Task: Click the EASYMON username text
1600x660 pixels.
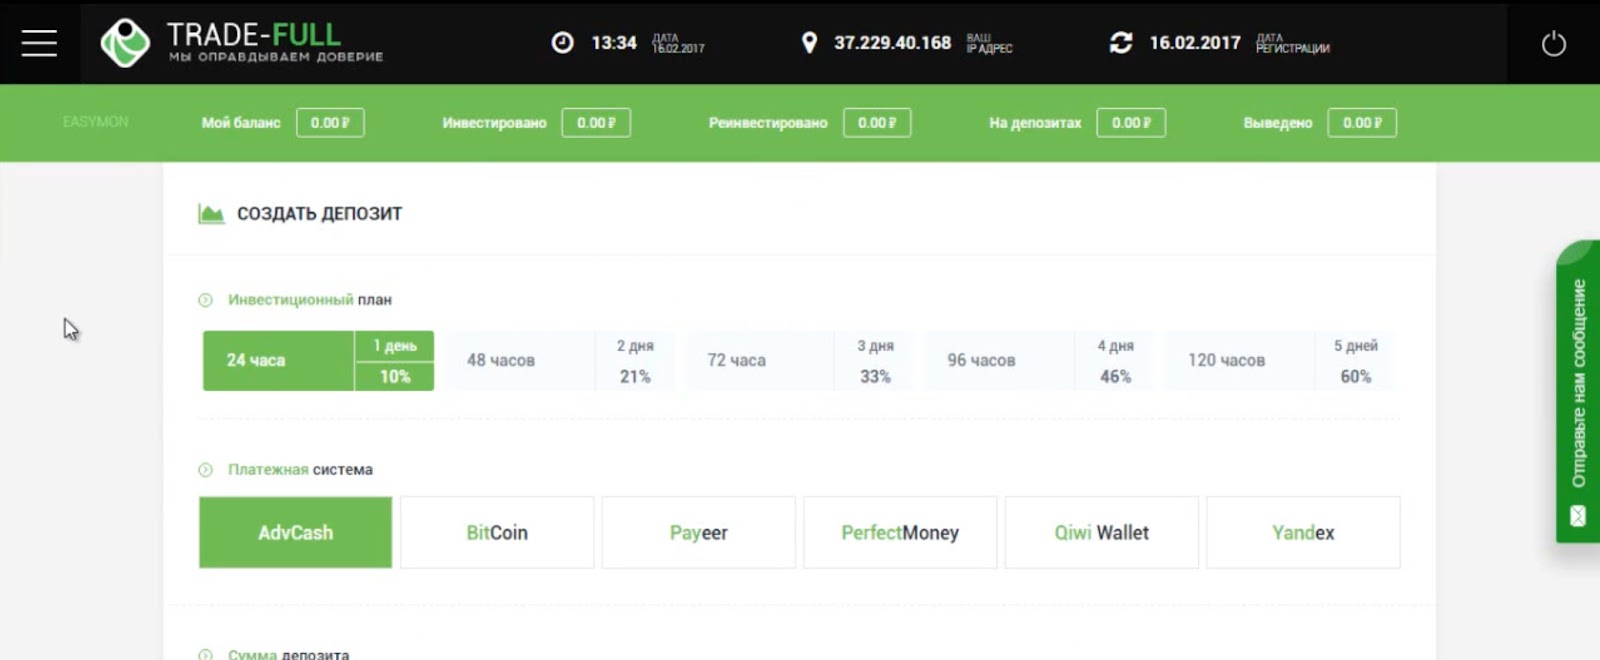Action: pyautogui.click(x=96, y=122)
